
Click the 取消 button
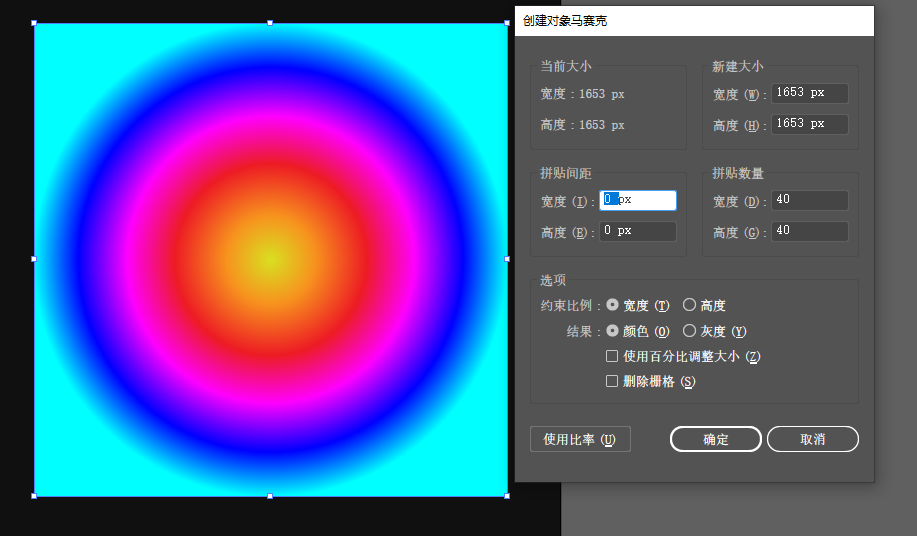813,439
